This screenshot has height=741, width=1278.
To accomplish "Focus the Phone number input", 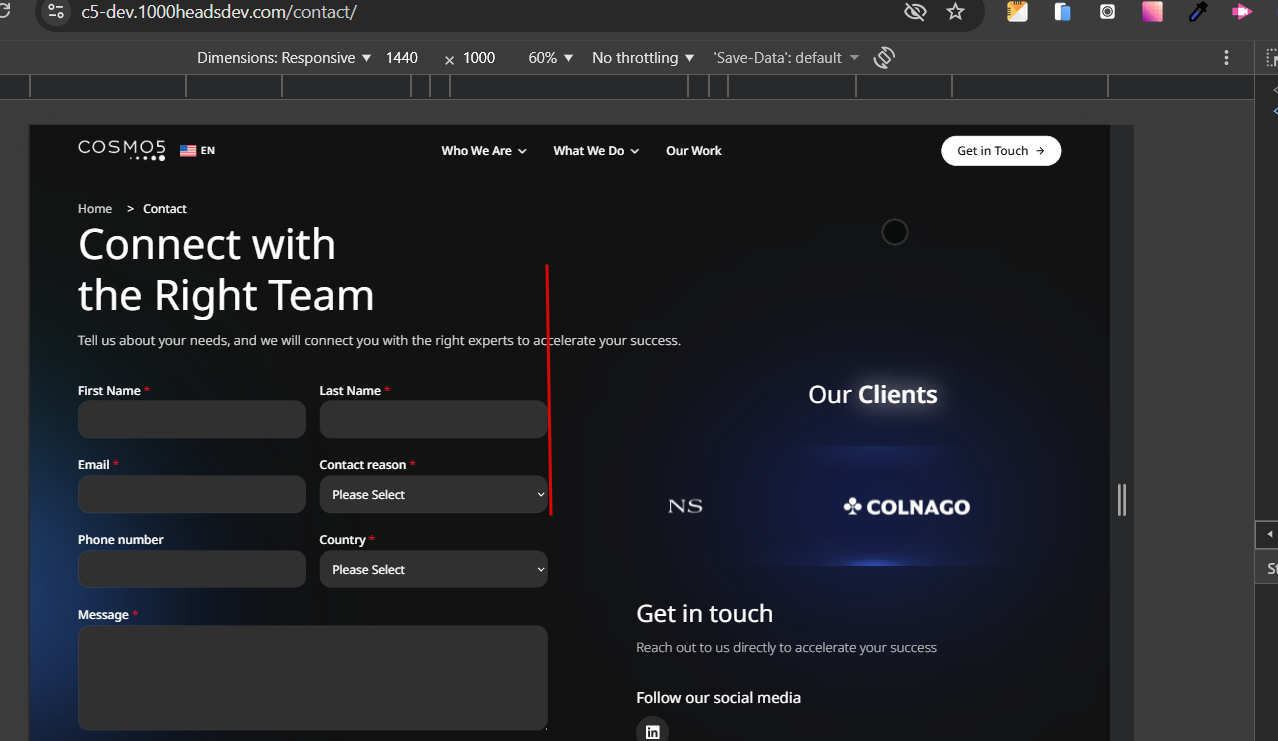I will 192,569.
